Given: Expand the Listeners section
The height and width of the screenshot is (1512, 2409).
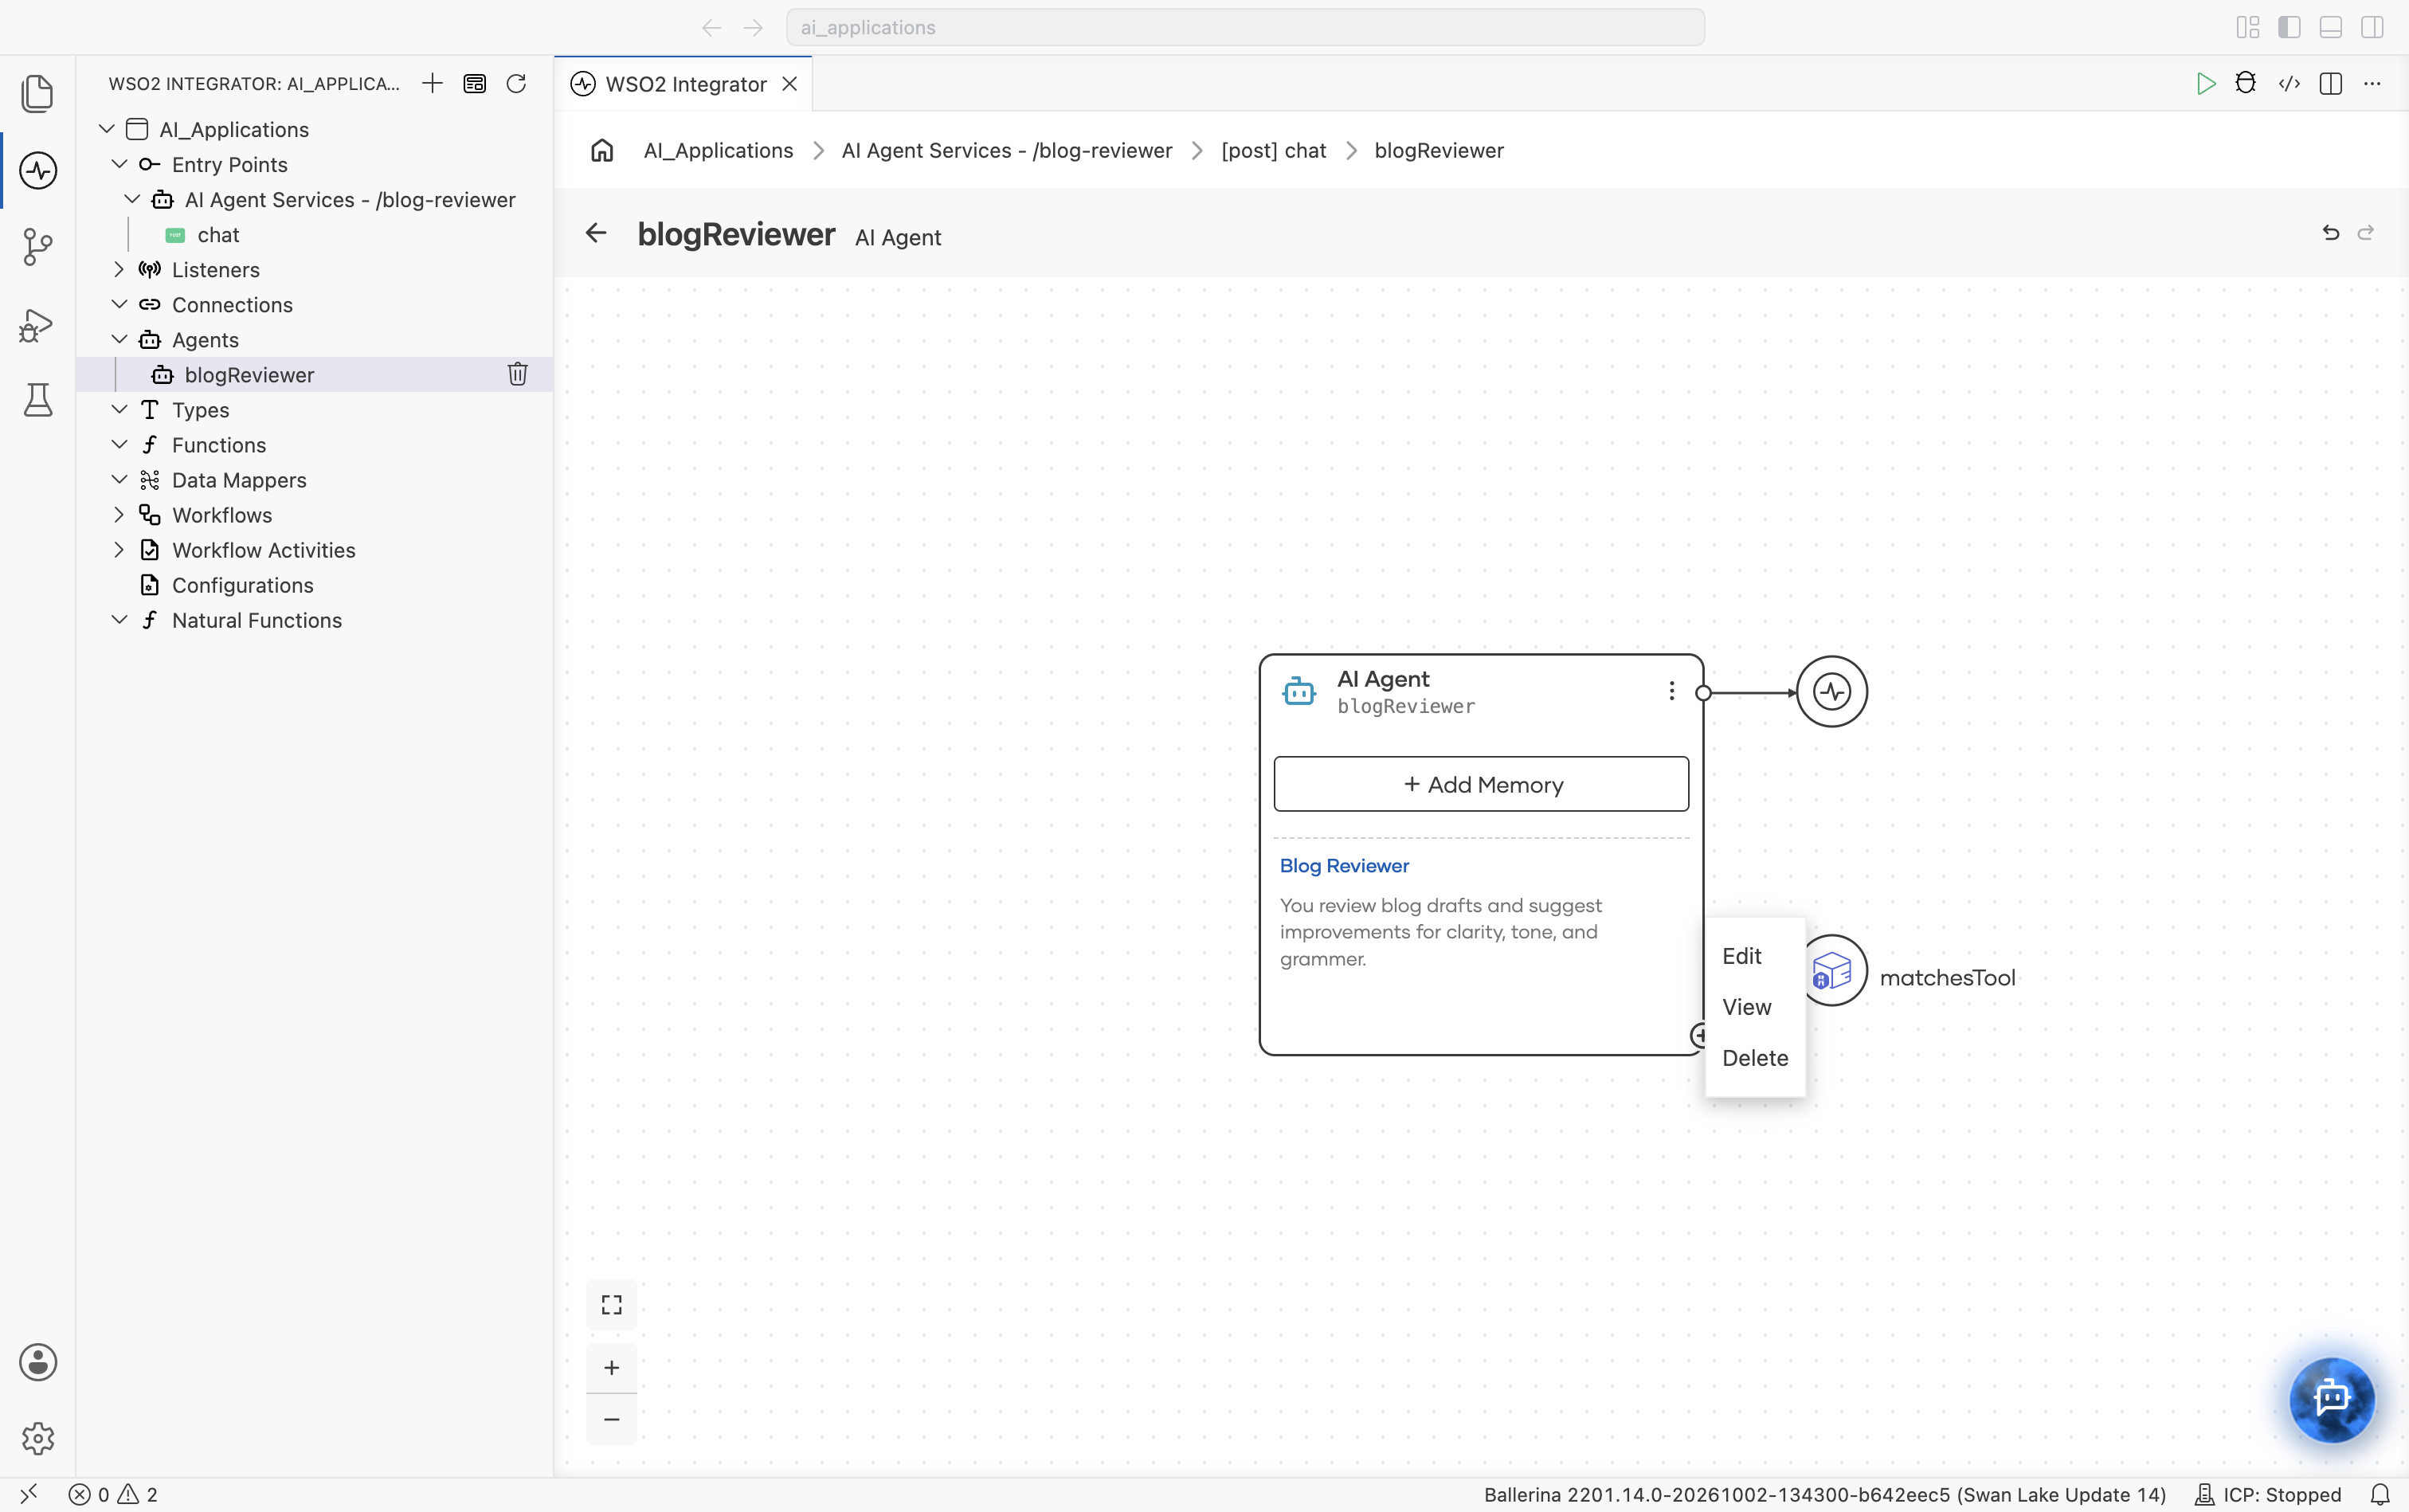Looking at the screenshot, I should (x=119, y=269).
